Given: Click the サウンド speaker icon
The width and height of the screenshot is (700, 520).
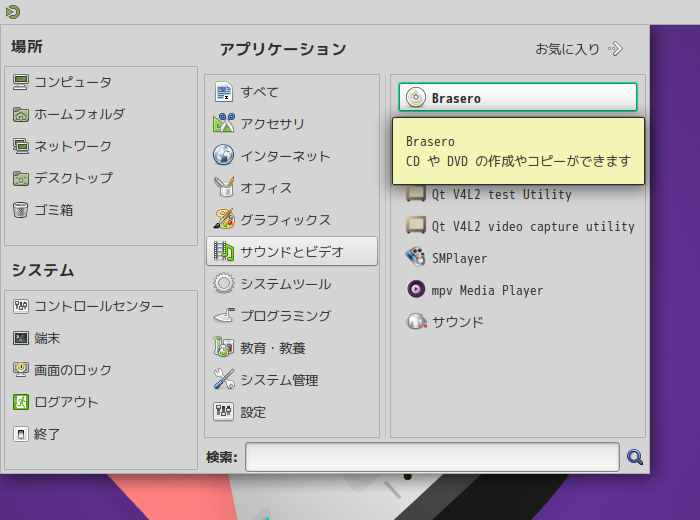Looking at the screenshot, I should [x=416, y=321].
